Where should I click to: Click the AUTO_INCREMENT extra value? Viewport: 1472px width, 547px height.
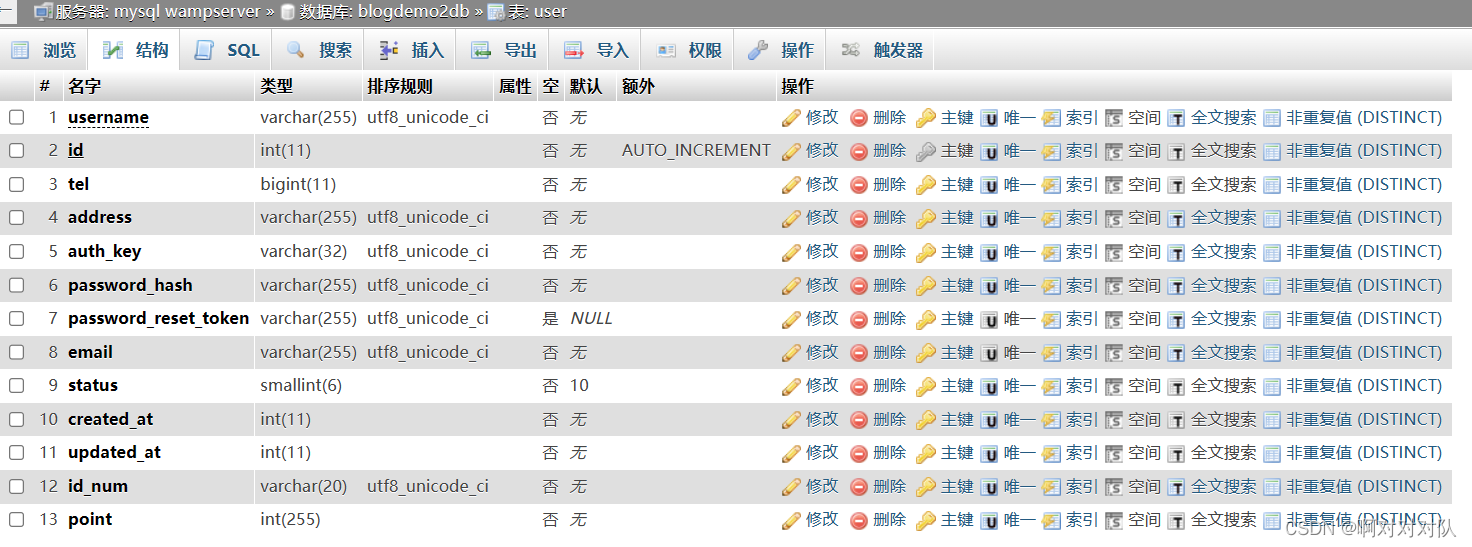[696, 150]
